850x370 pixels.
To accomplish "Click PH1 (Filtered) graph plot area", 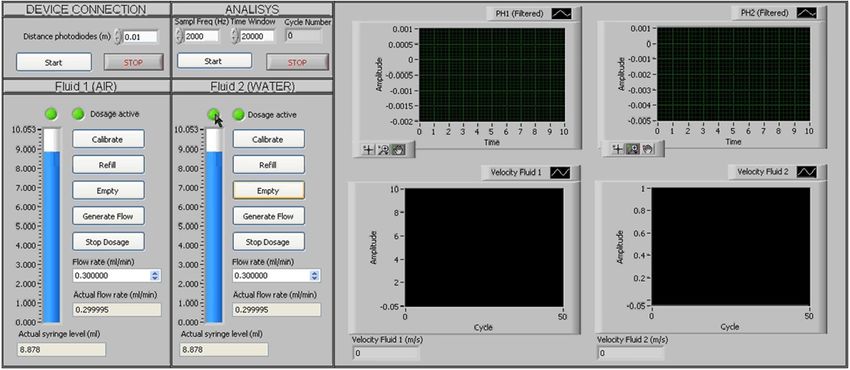I will (x=492, y=75).
